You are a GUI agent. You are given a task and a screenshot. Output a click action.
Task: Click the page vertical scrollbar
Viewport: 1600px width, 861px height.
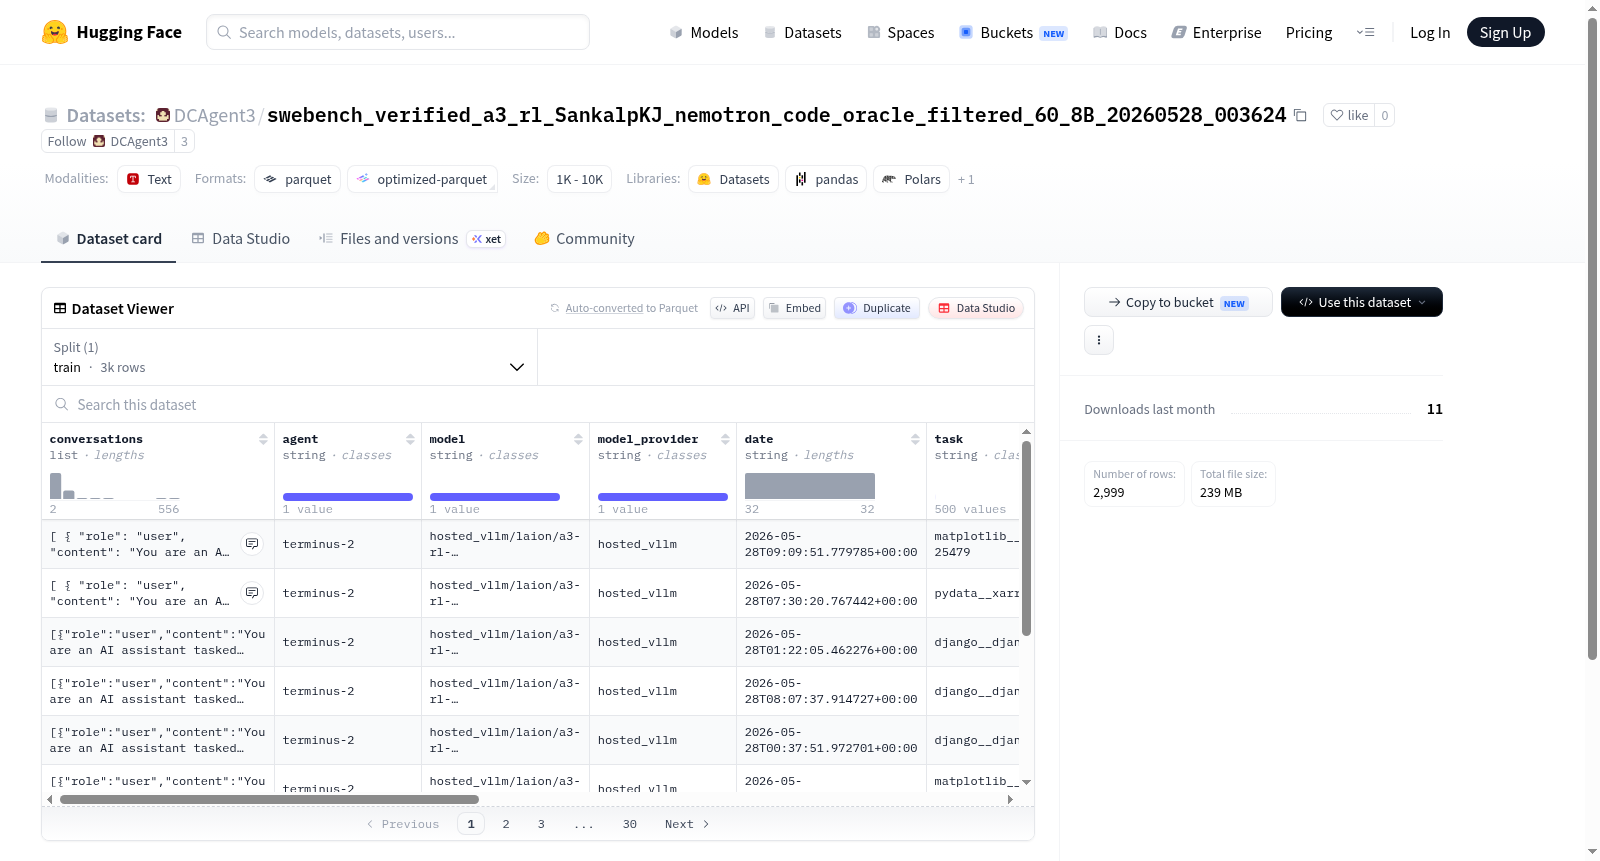coord(1593,338)
